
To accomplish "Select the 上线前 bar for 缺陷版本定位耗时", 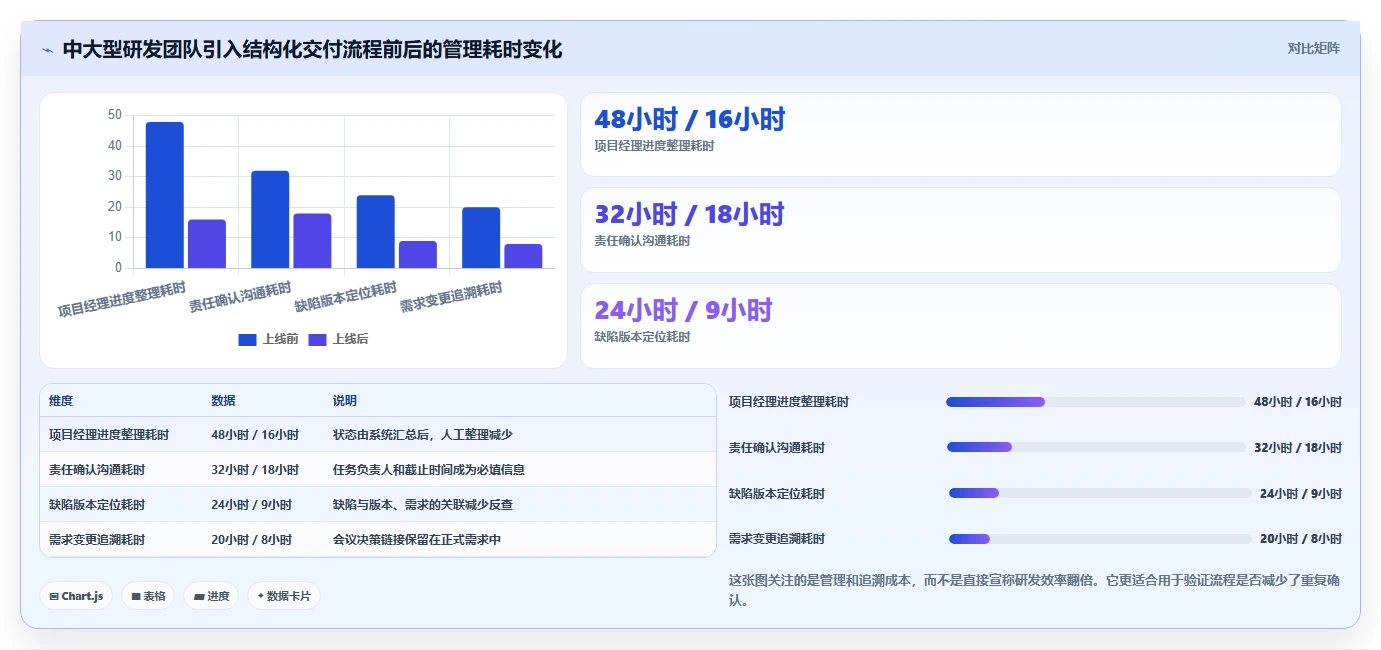I will click(x=376, y=232).
